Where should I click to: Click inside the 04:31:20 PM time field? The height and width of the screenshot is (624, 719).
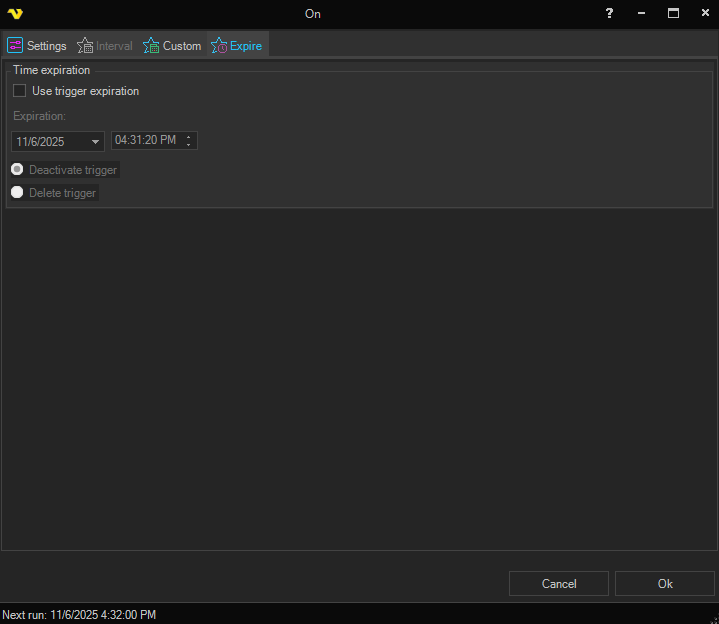pyautogui.click(x=146, y=141)
